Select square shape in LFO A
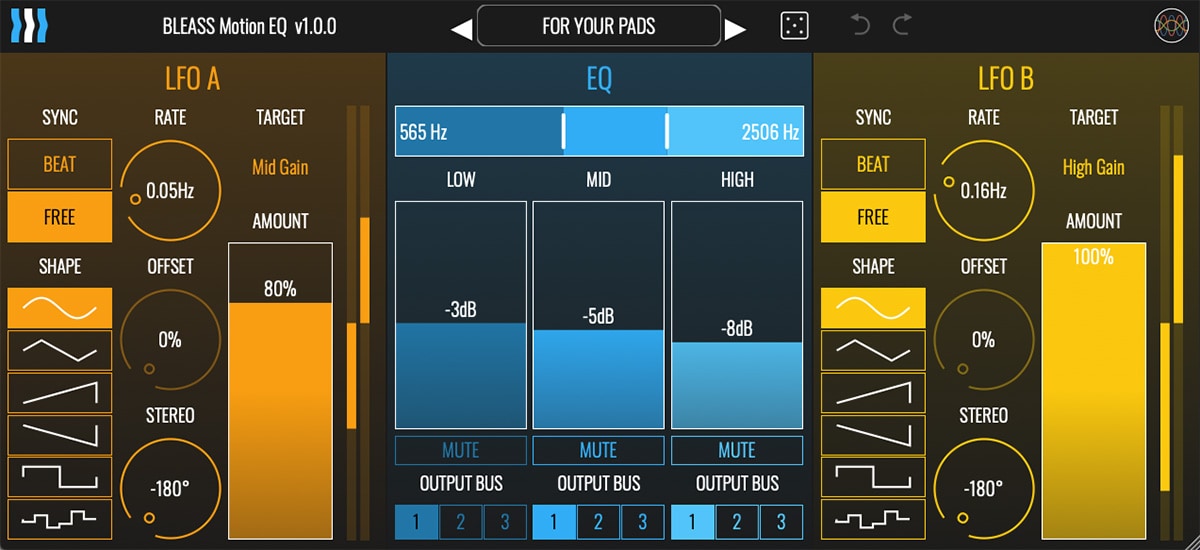This screenshot has width=1200, height=550. [60, 477]
